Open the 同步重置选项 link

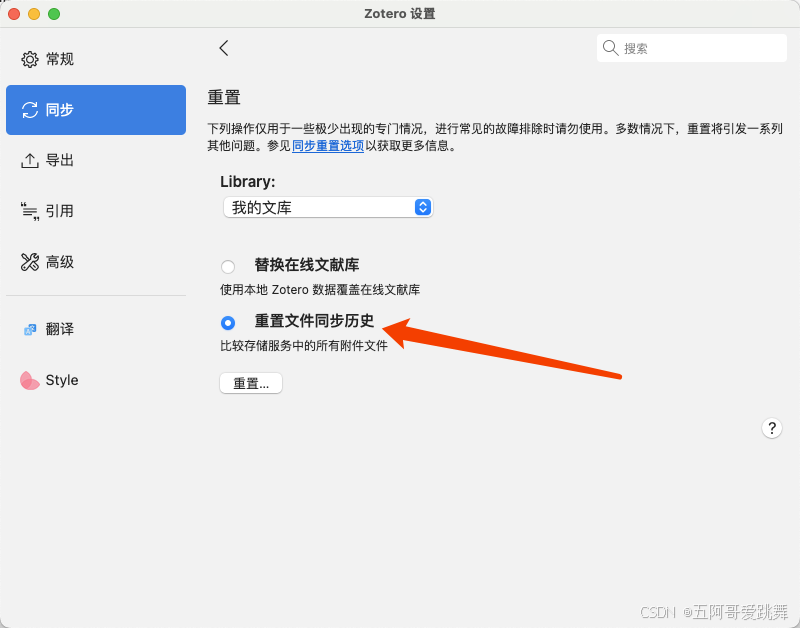click(x=328, y=146)
